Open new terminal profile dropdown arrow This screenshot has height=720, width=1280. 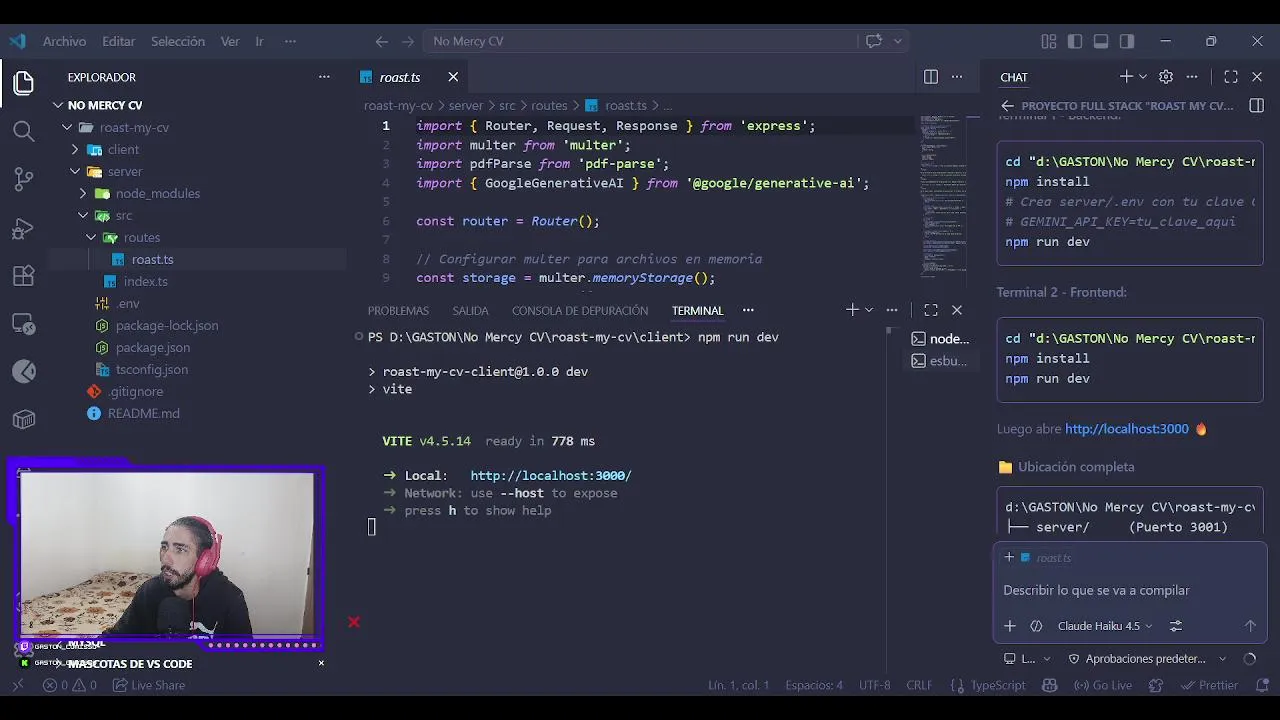[x=869, y=310]
